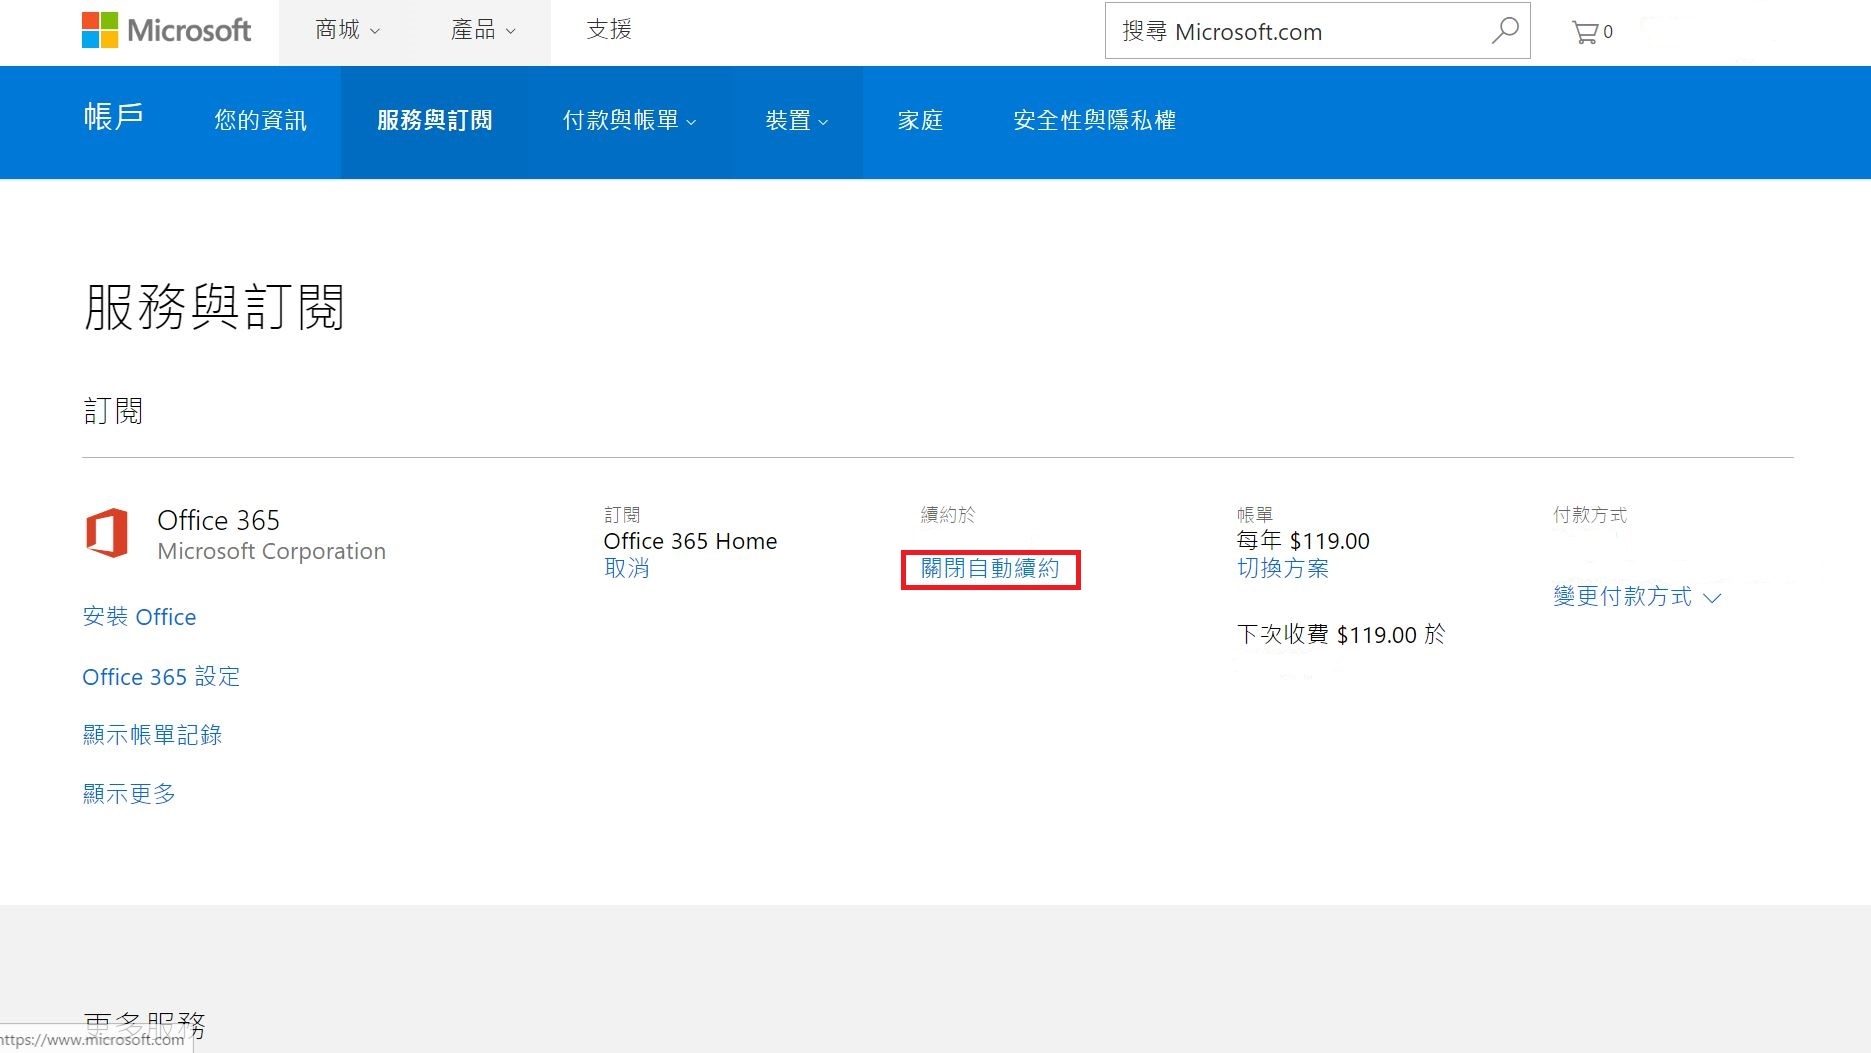
Task: Click 安裝 Office link
Action: click(x=139, y=617)
